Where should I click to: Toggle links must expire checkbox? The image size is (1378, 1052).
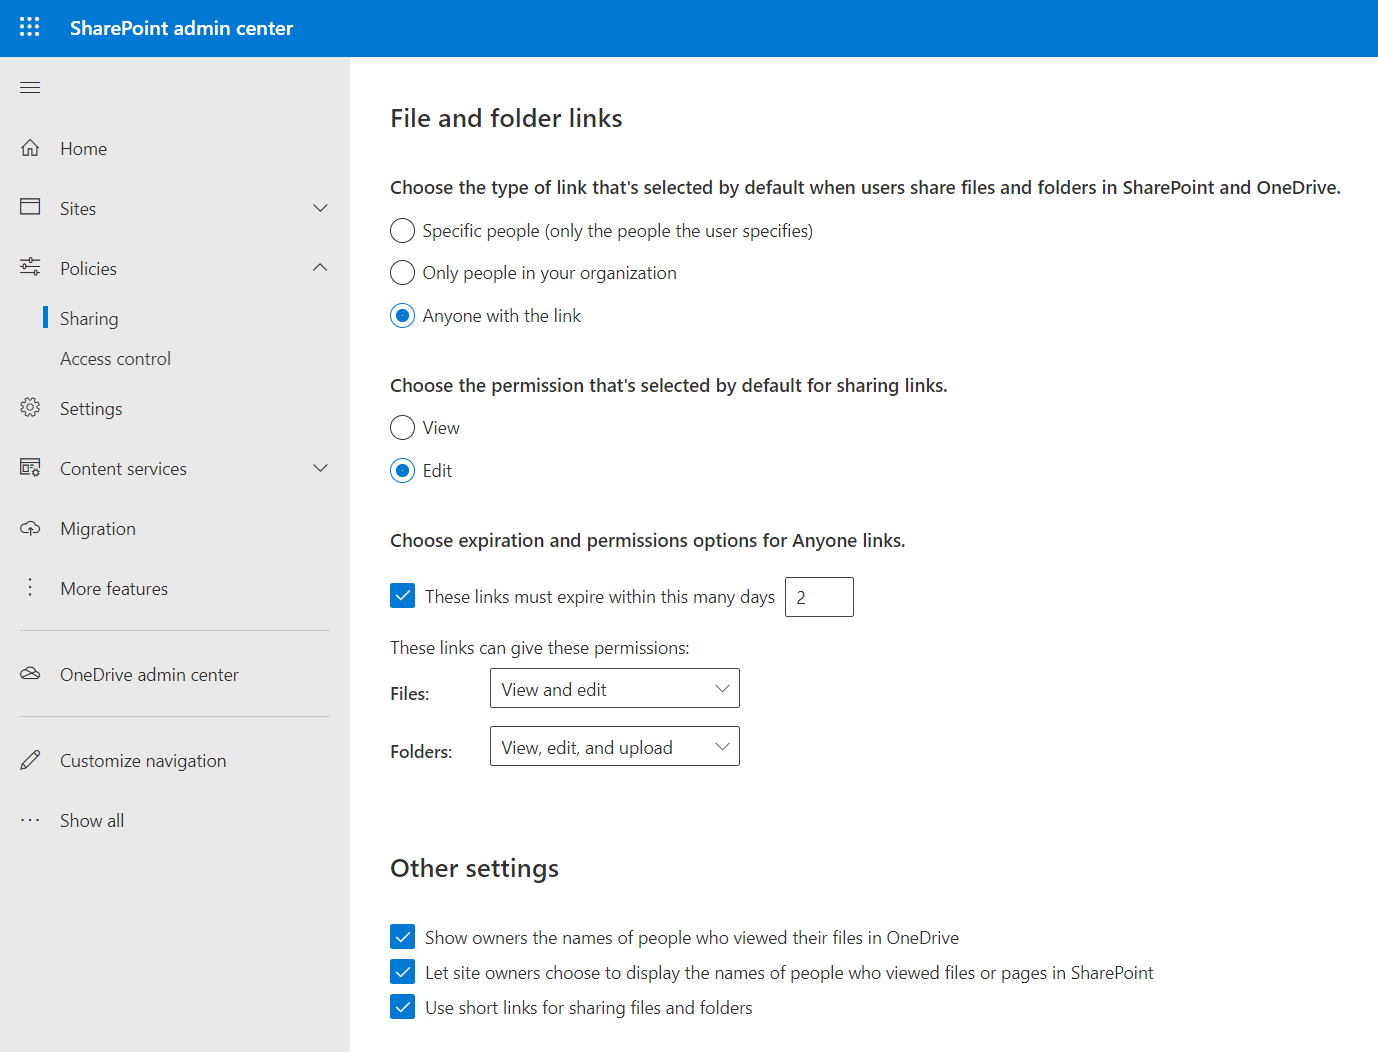(x=402, y=596)
